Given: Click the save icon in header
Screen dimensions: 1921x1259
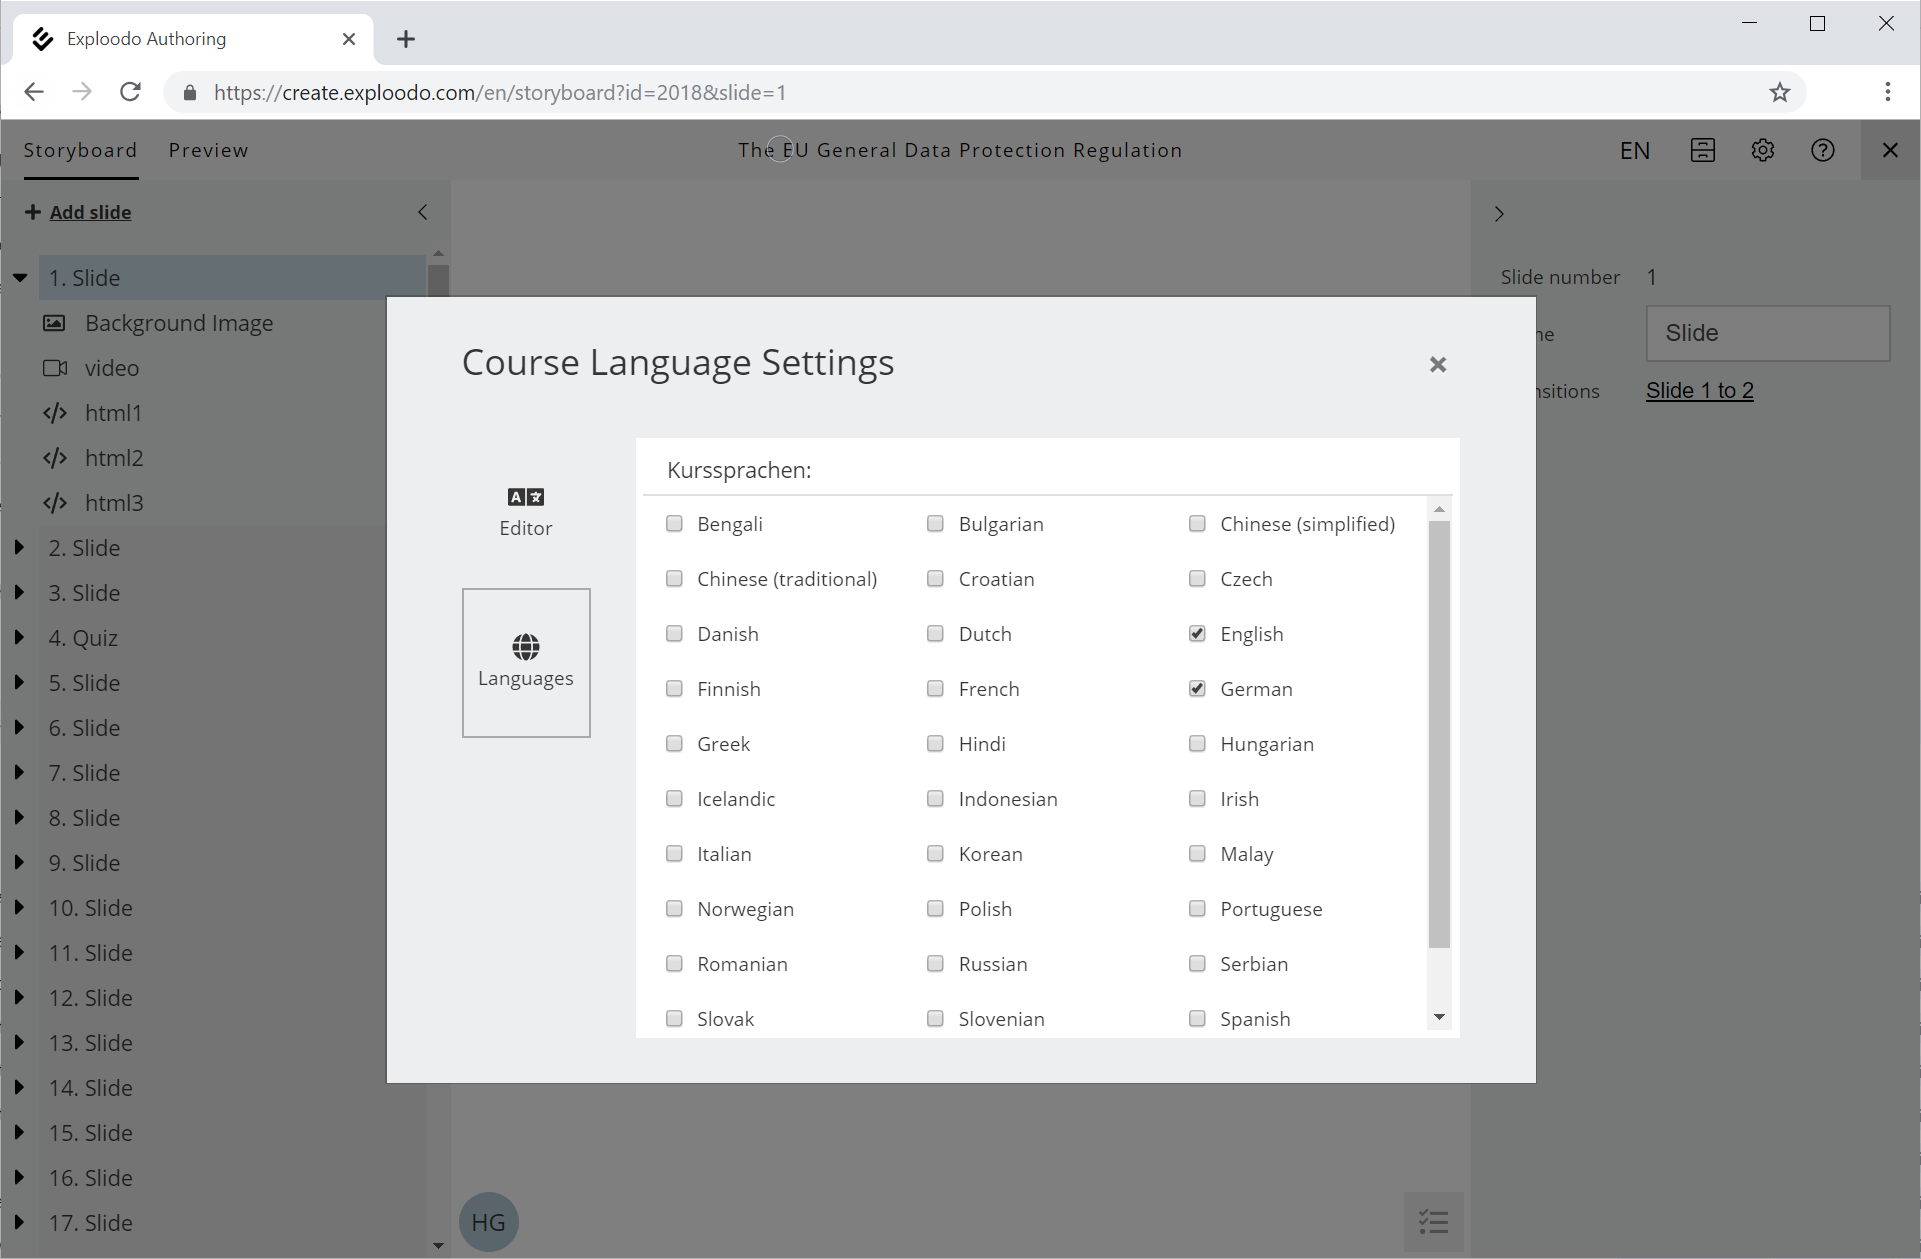Looking at the screenshot, I should 1702,150.
